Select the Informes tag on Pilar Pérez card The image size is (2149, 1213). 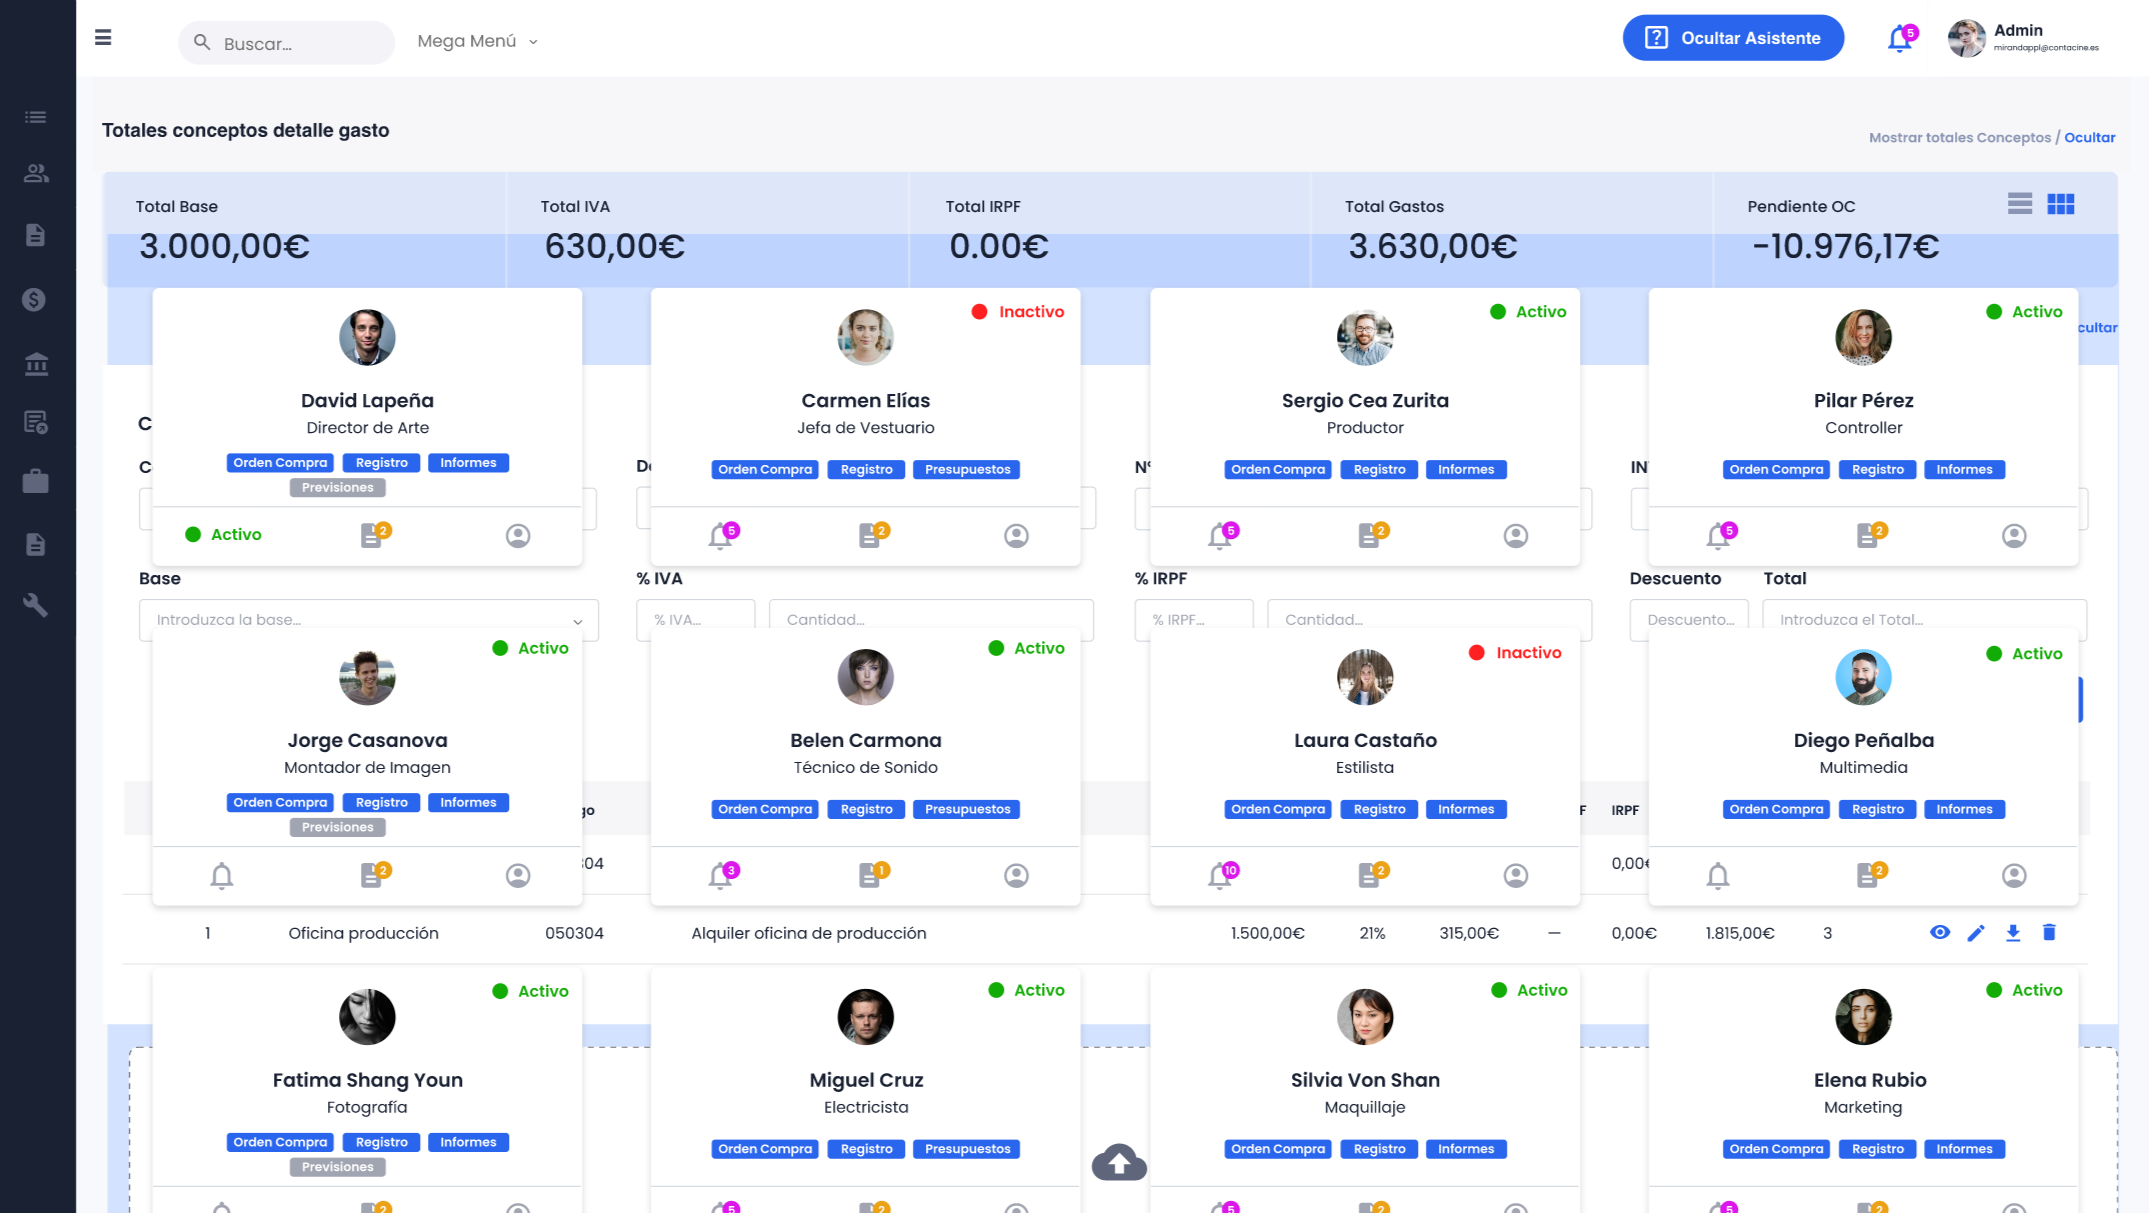tap(1964, 469)
